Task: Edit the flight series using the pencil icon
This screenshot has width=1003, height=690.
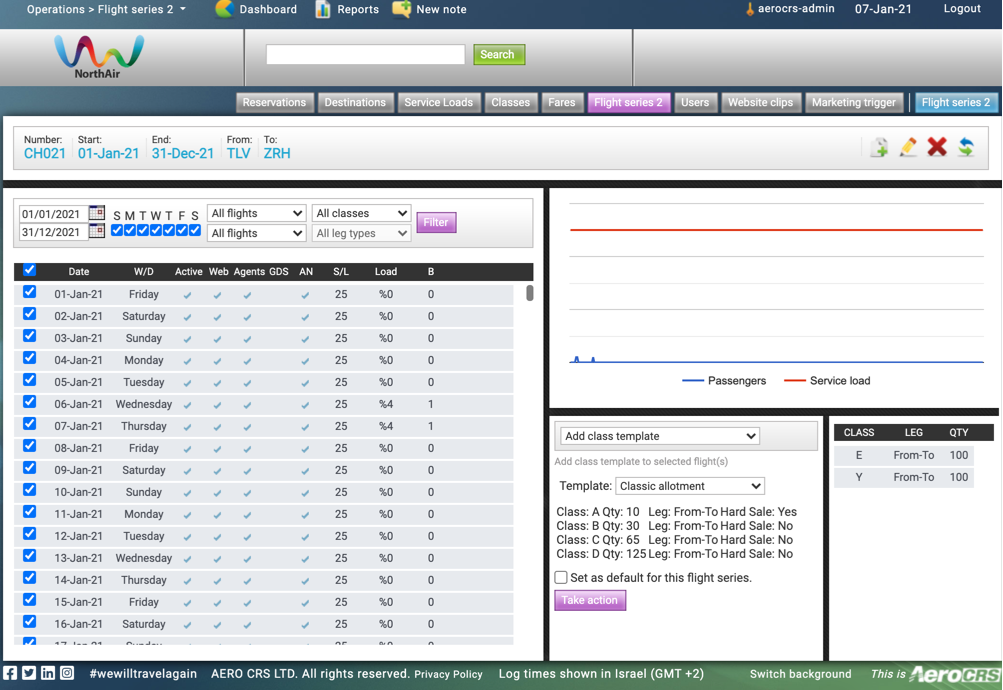Action: [x=908, y=146]
